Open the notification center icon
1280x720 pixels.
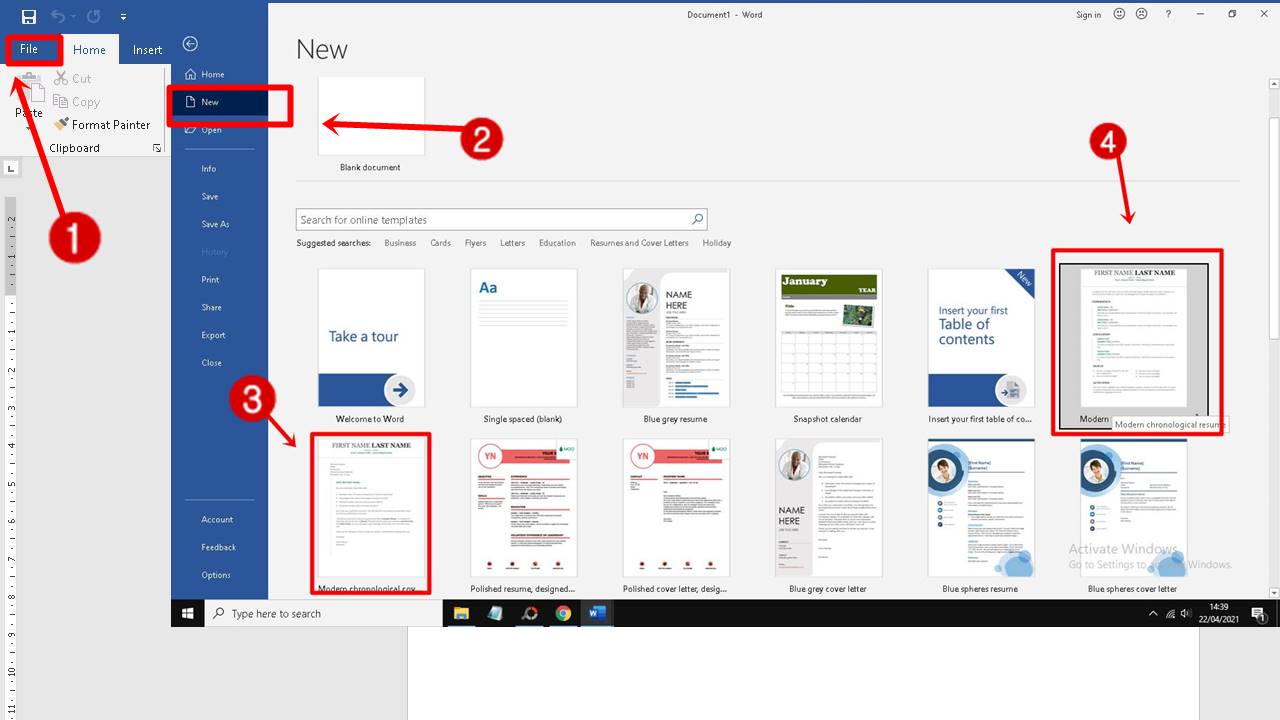click(1259, 613)
